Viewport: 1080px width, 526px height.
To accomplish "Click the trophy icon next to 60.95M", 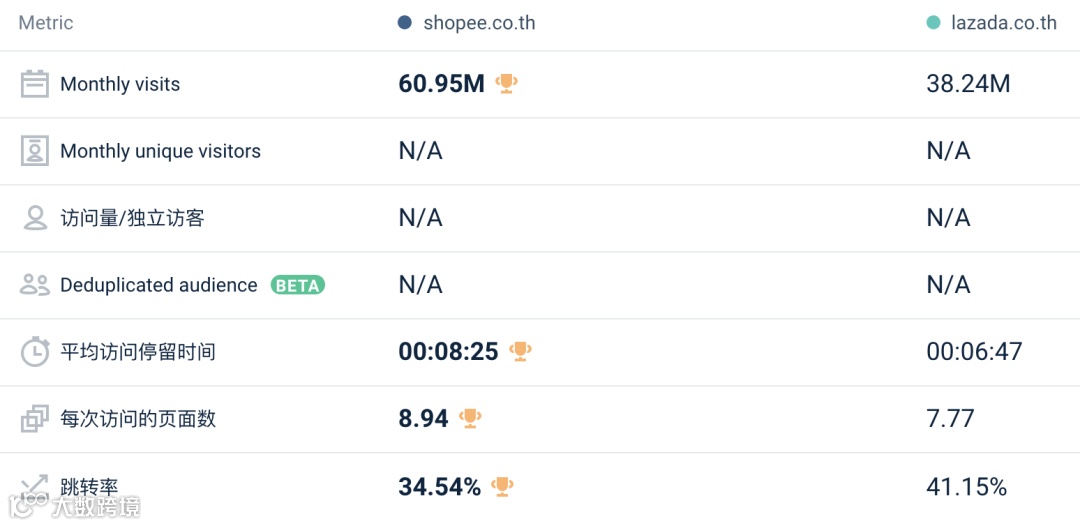I will (506, 83).
